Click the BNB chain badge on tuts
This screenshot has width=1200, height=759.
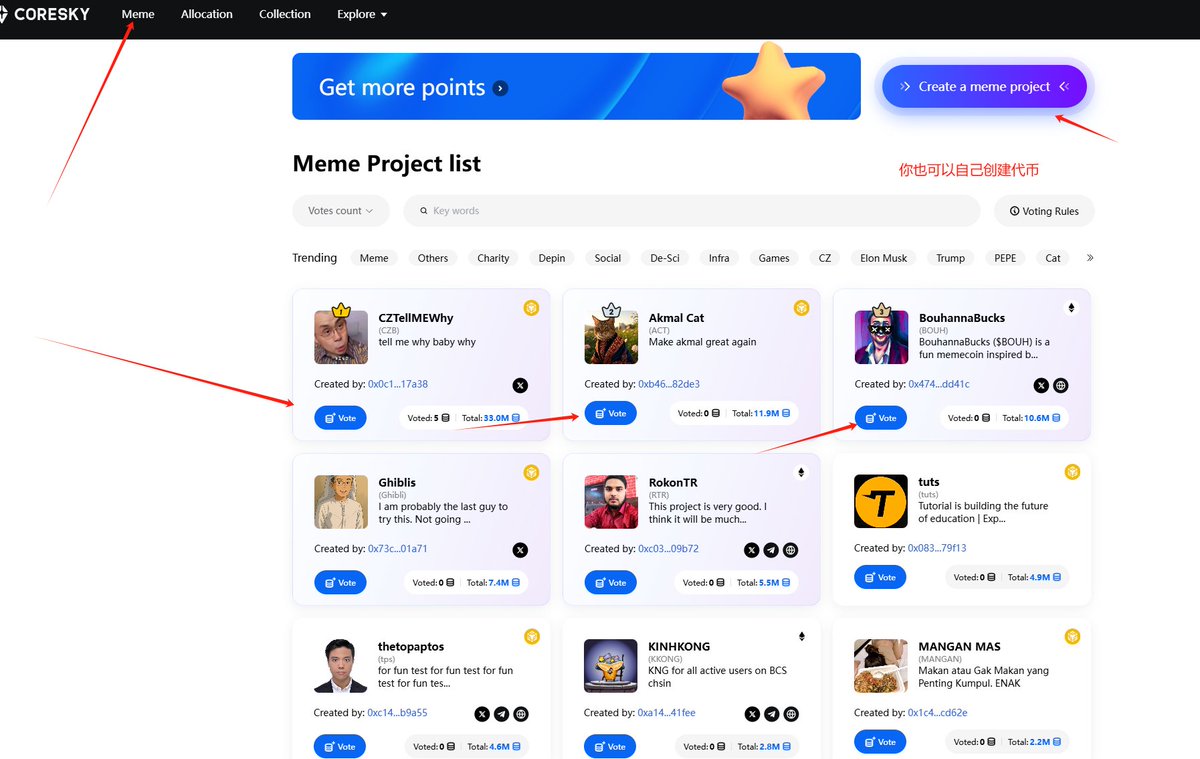[x=1072, y=472]
